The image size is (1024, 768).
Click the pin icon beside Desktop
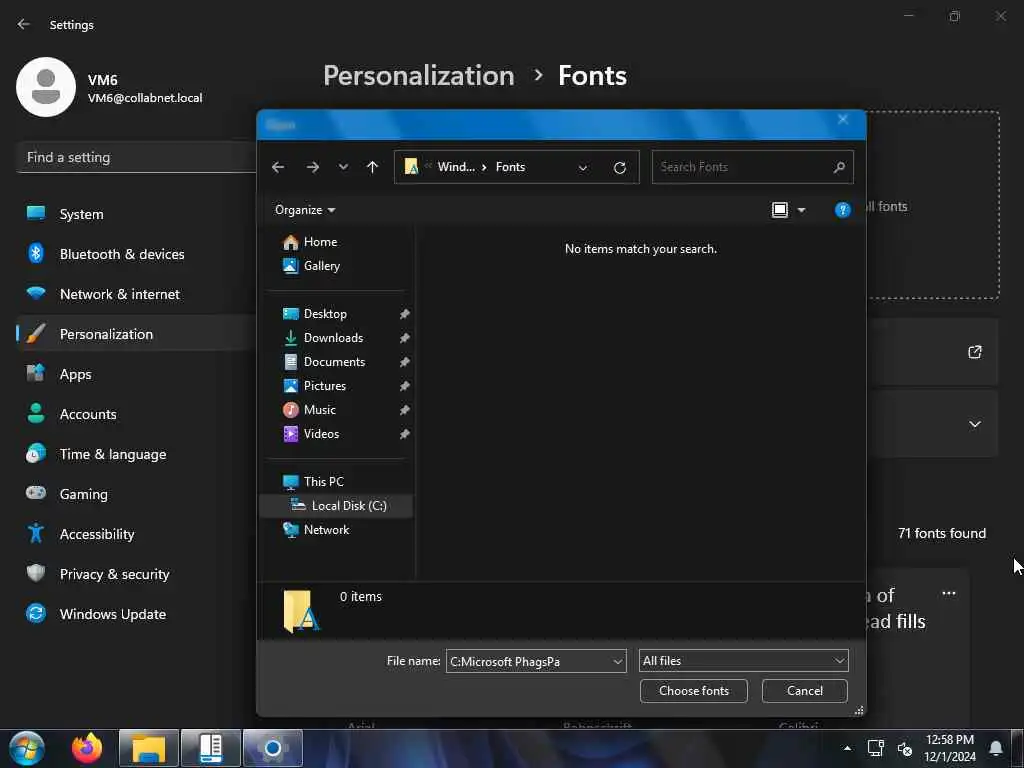404,314
